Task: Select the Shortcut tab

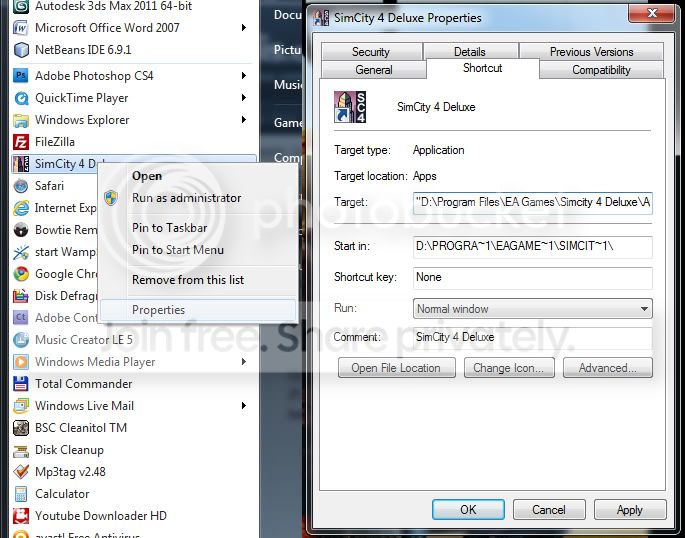Action: point(483,69)
